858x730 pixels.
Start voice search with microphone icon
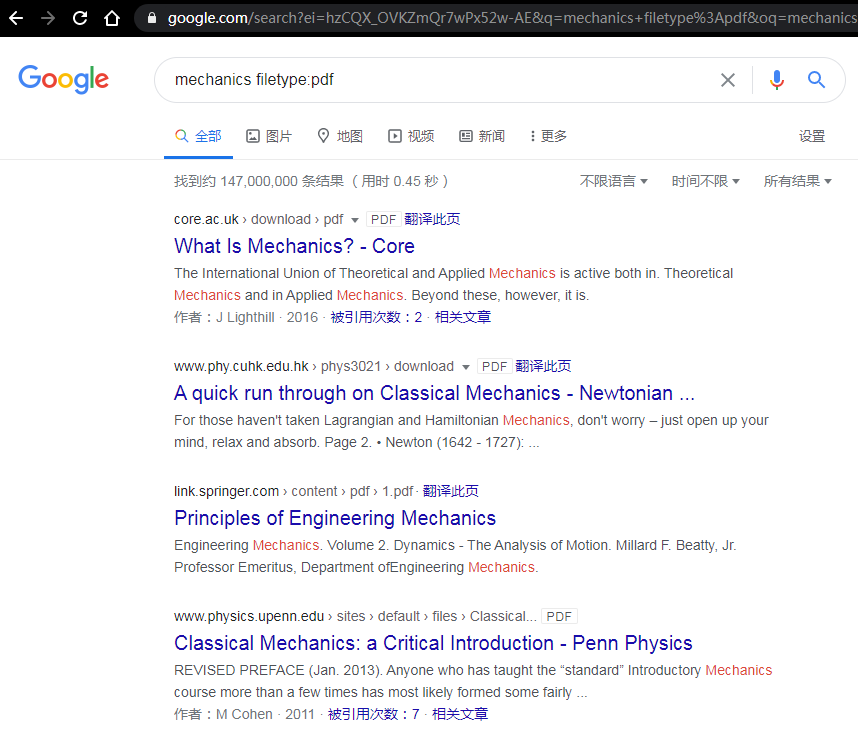point(777,80)
